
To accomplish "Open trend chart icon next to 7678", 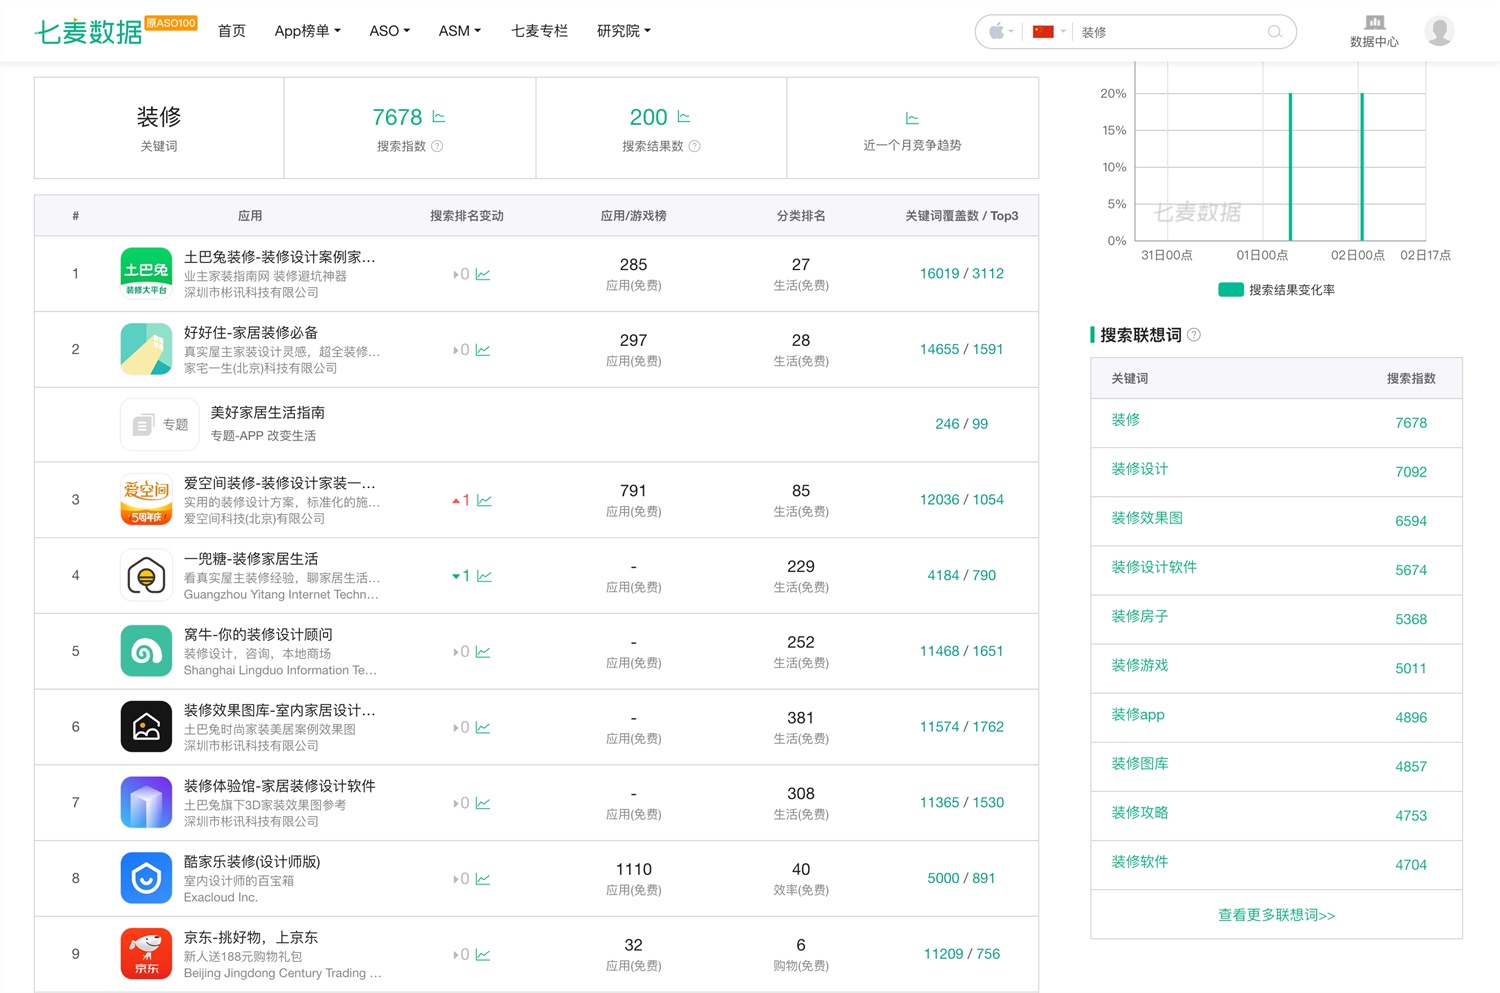I will (438, 117).
